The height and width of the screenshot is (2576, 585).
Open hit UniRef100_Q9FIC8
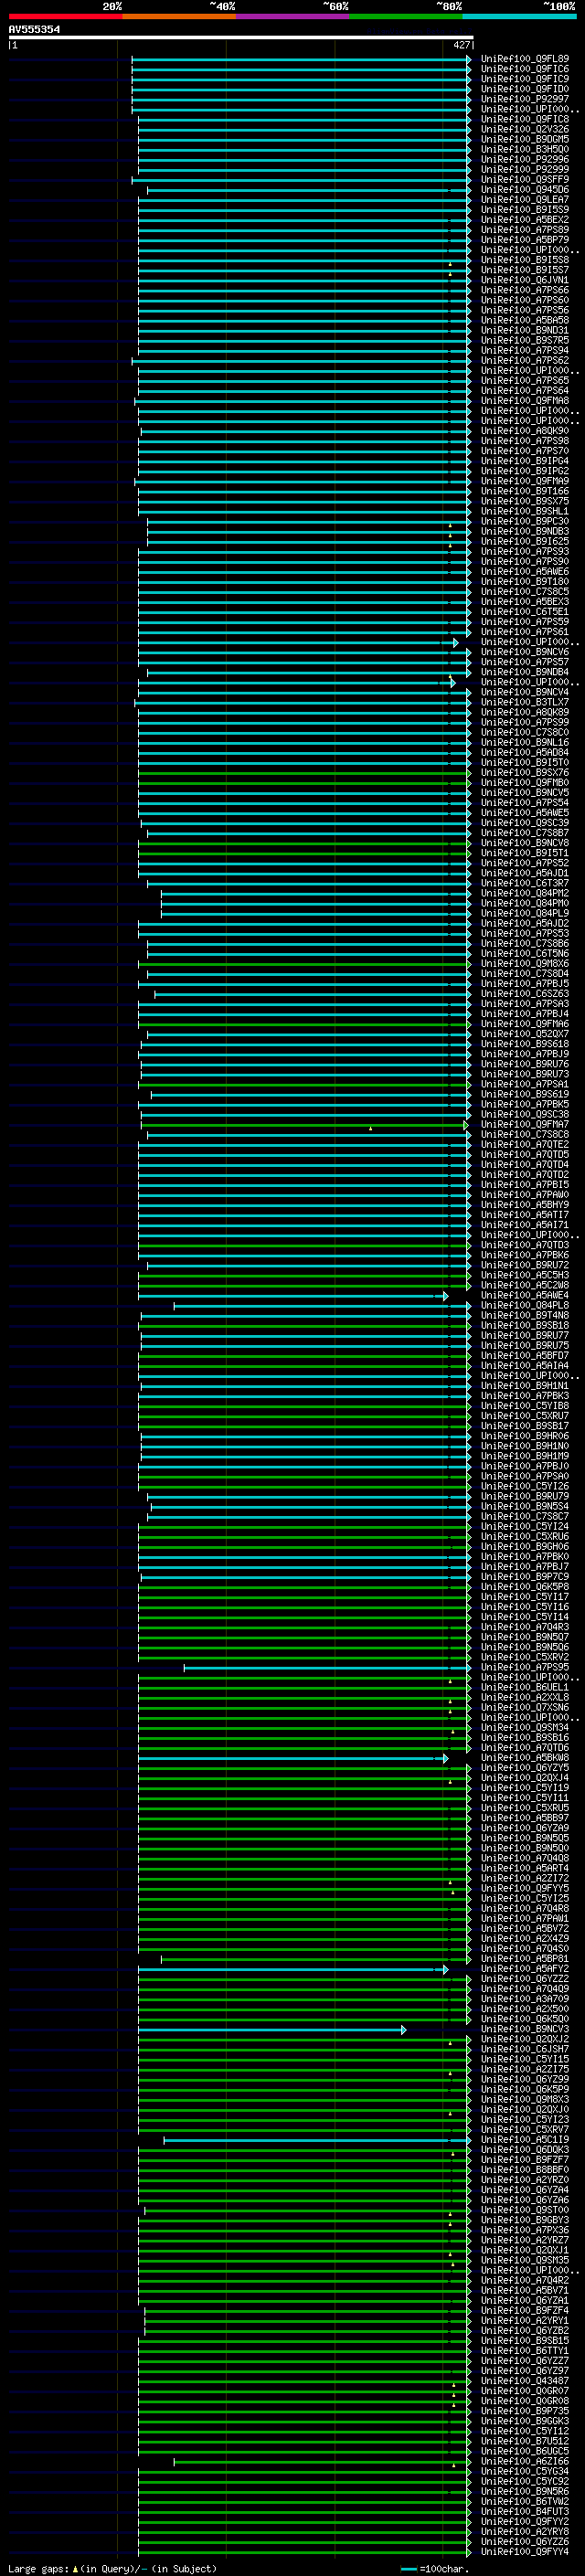click(x=524, y=119)
